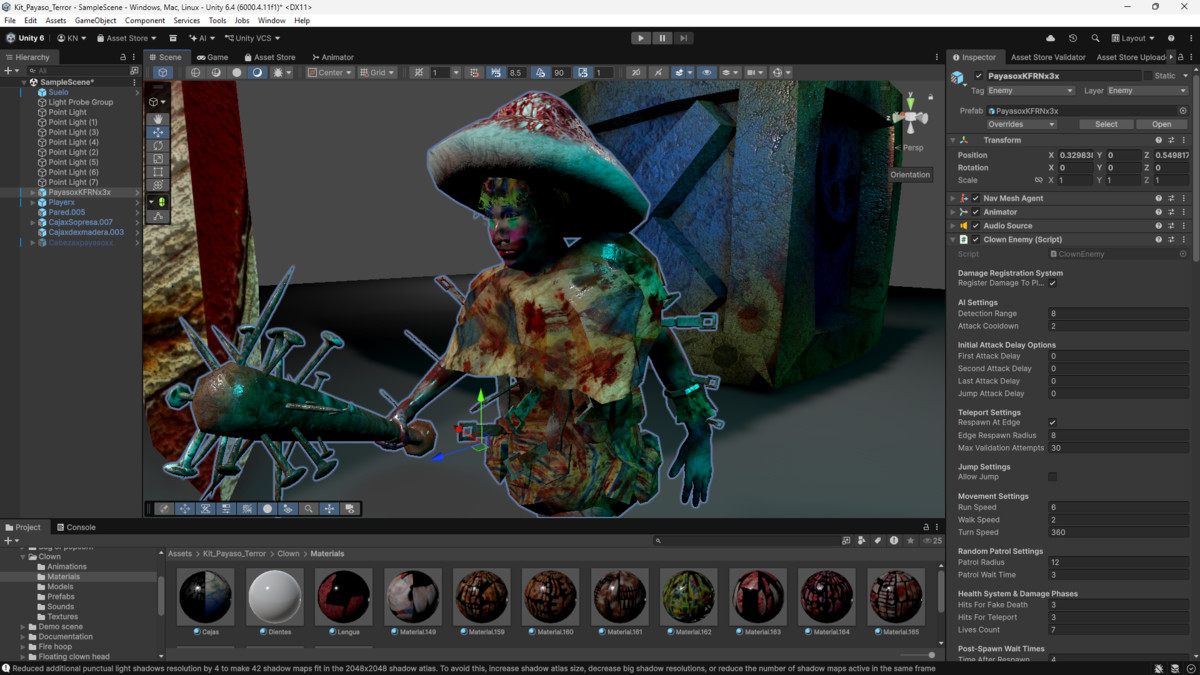Open Nav Mesh Agent preset icon
1200x675 pixels.
click(x=1171, y=198)
